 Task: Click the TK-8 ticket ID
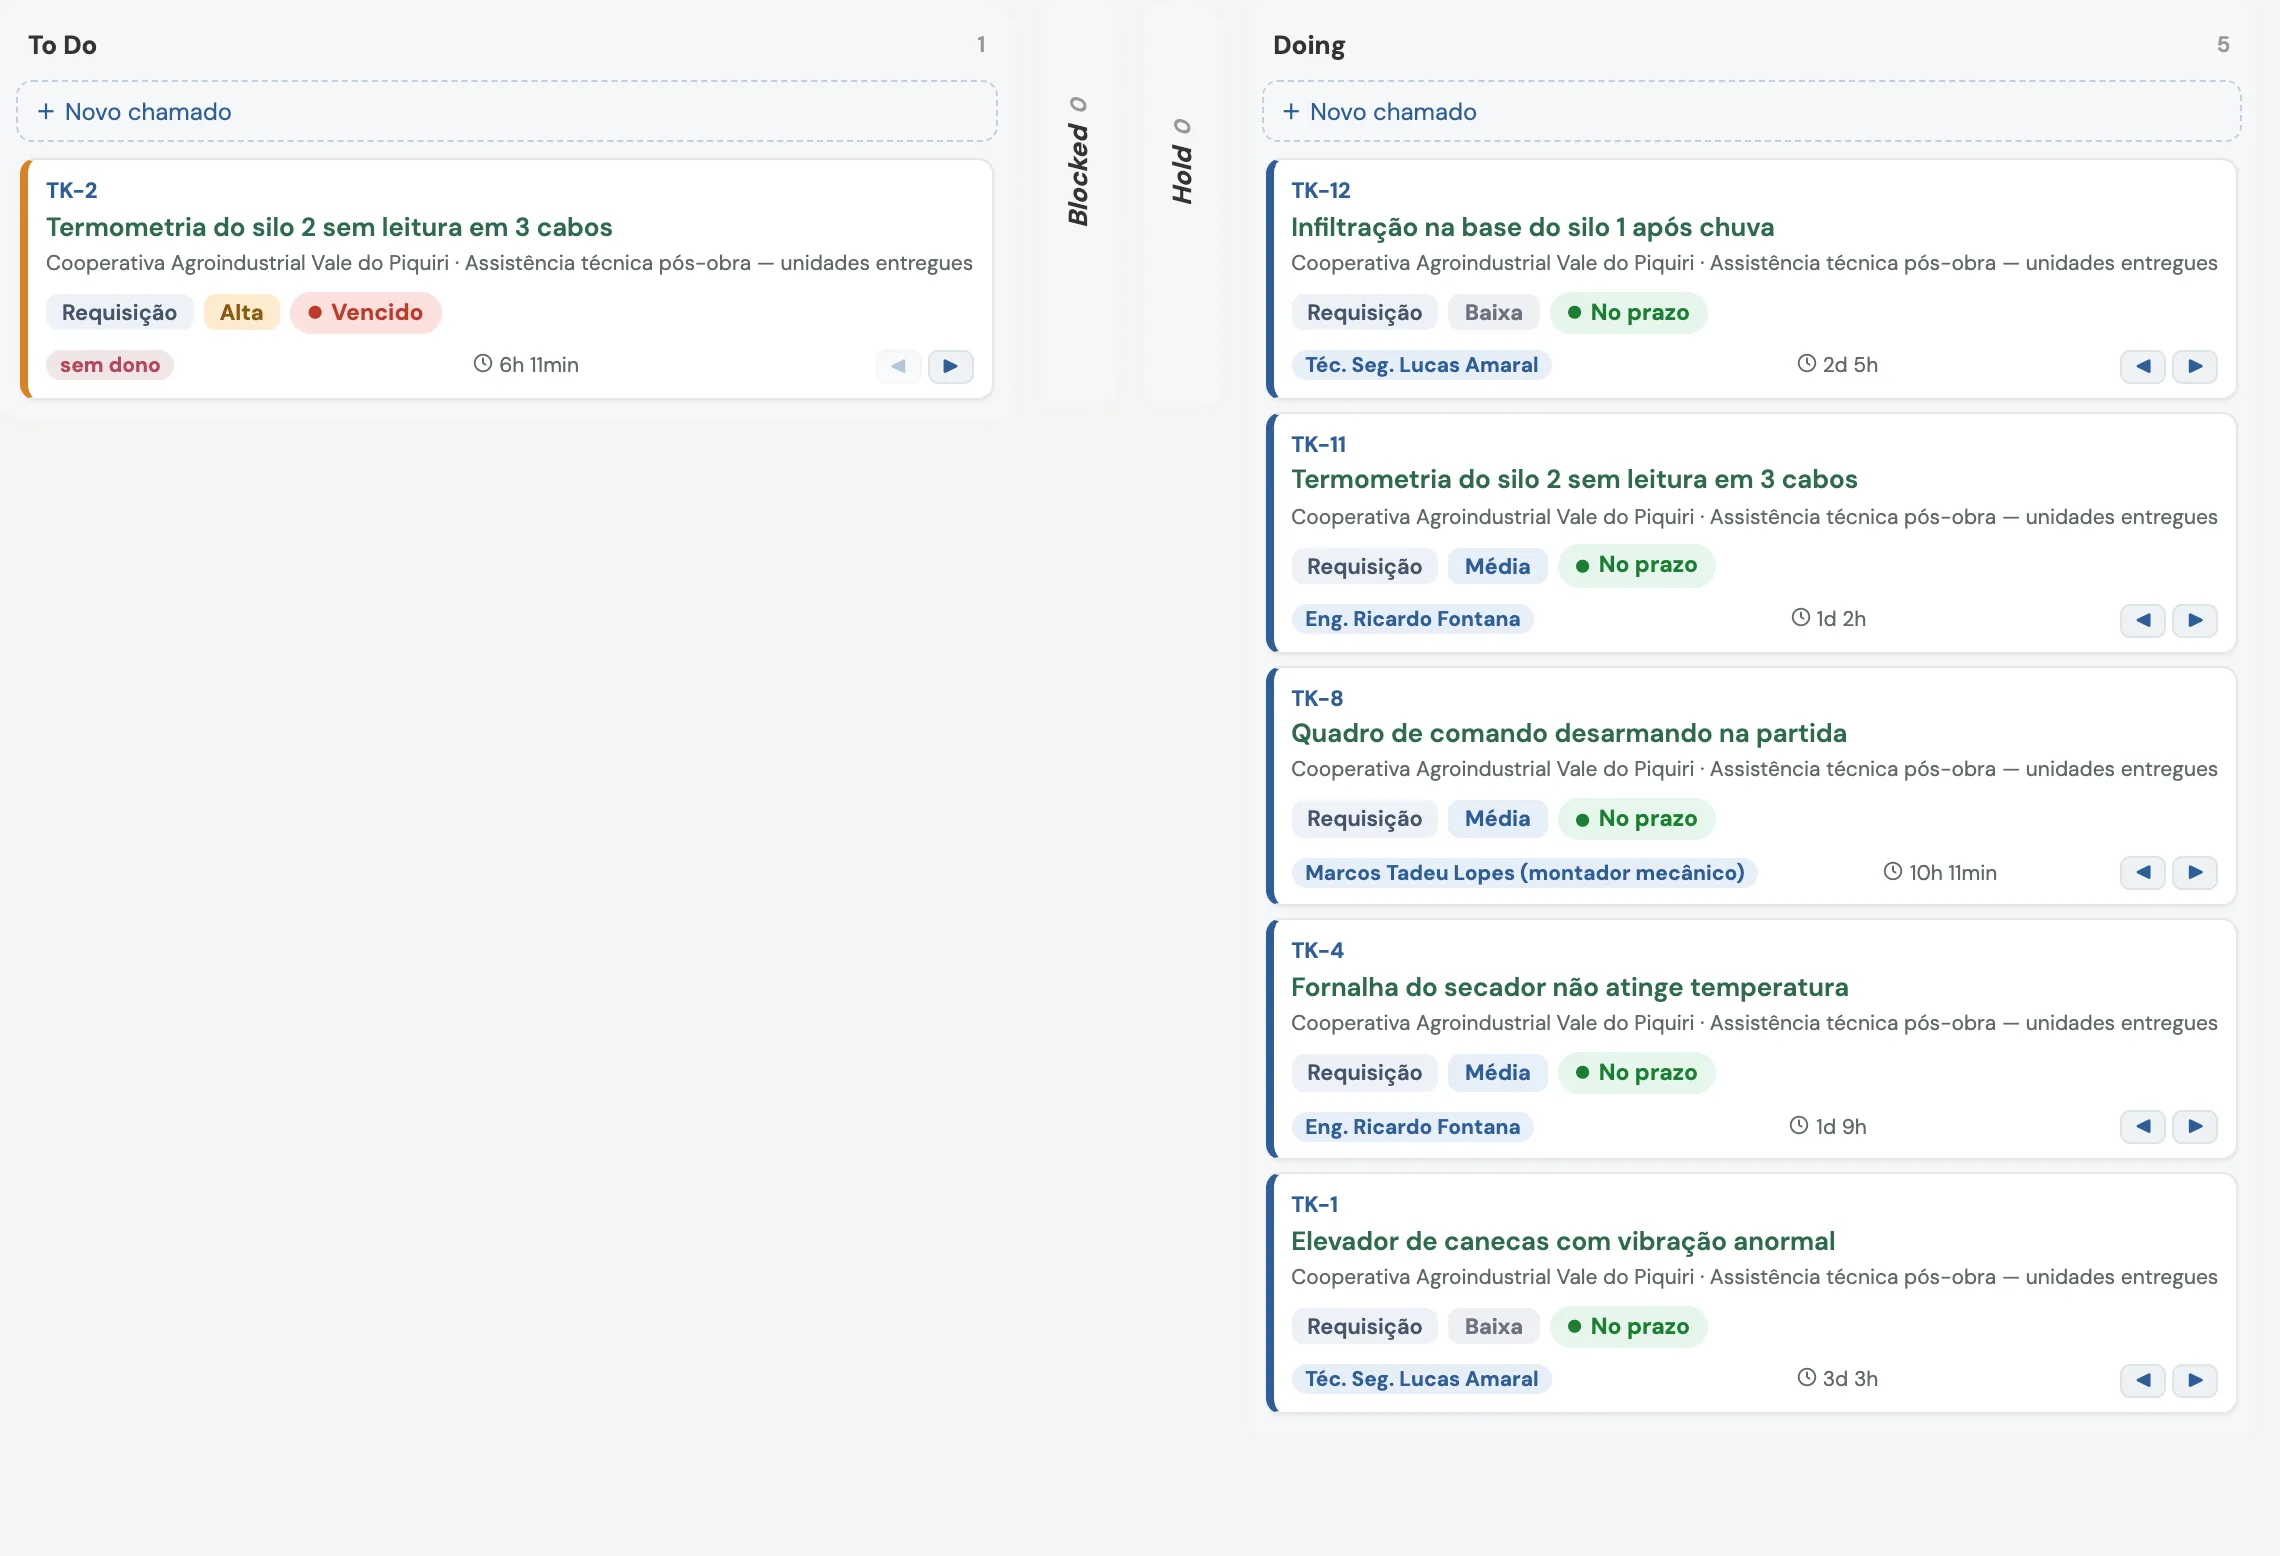pyautogui.click(x=1317, y=698)
